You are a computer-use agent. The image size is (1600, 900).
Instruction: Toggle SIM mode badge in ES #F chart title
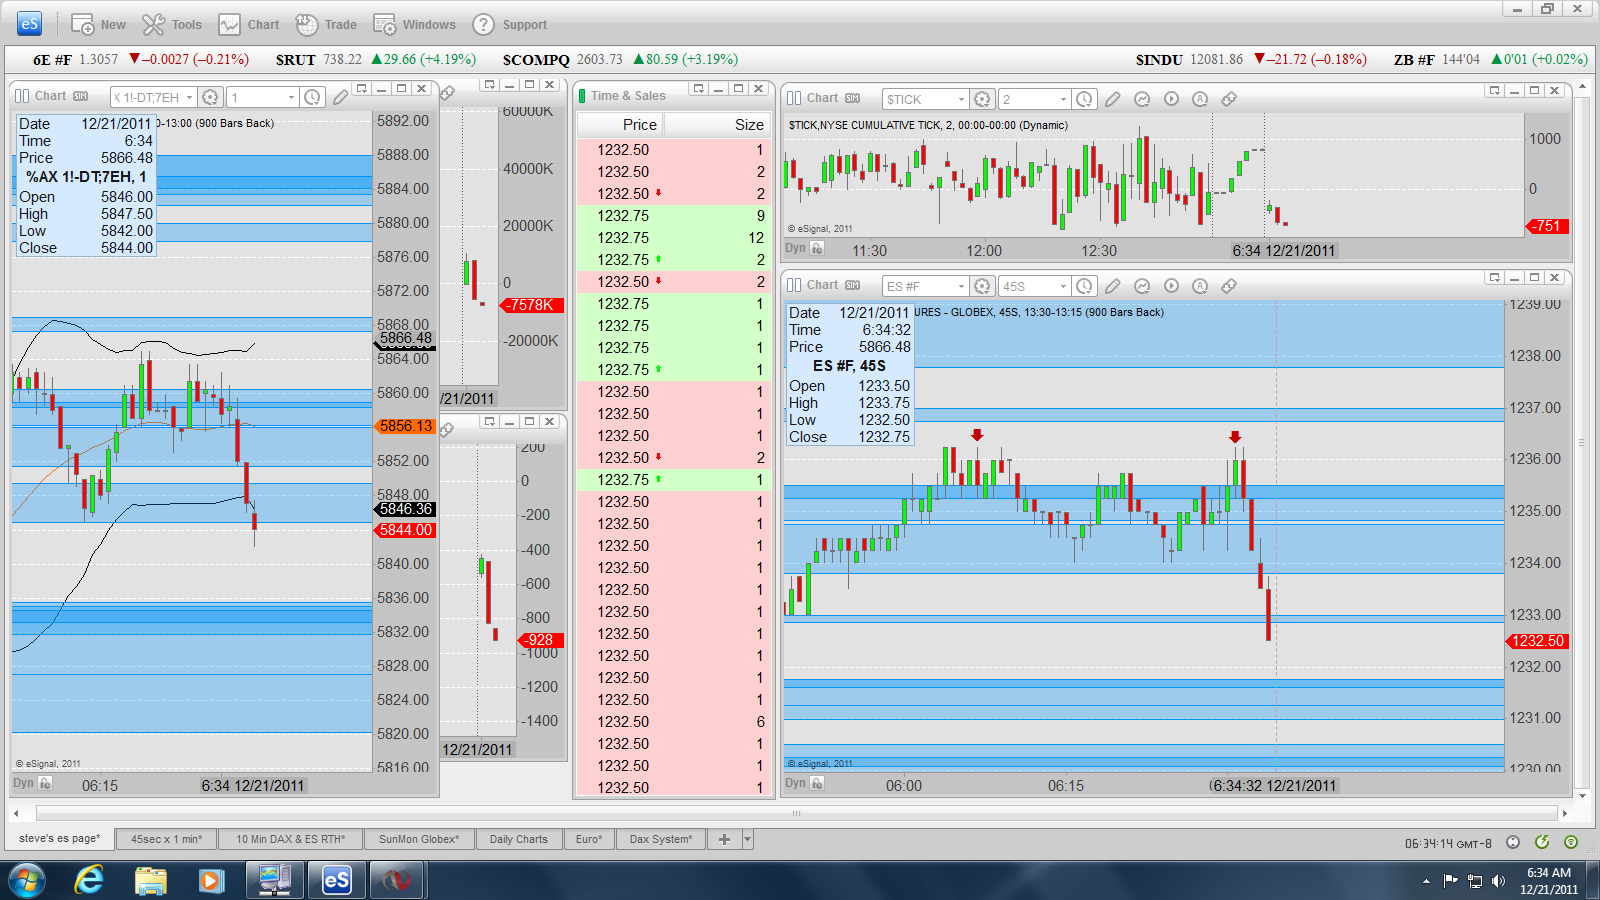coord(853,286)
